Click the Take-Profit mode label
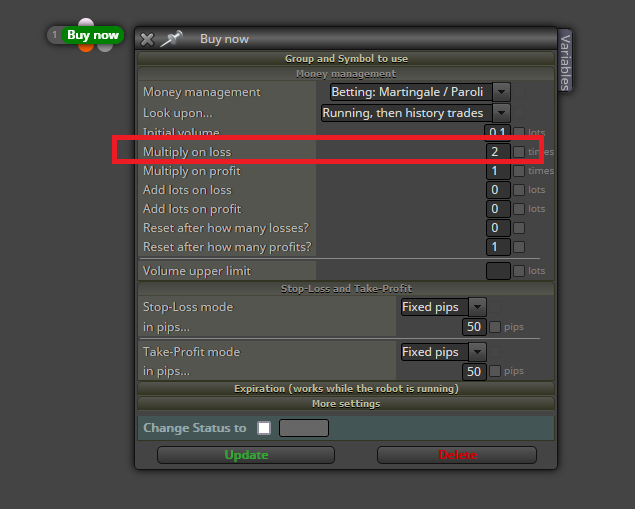This screenshot has height=509, width=635. tap(191, 352)
